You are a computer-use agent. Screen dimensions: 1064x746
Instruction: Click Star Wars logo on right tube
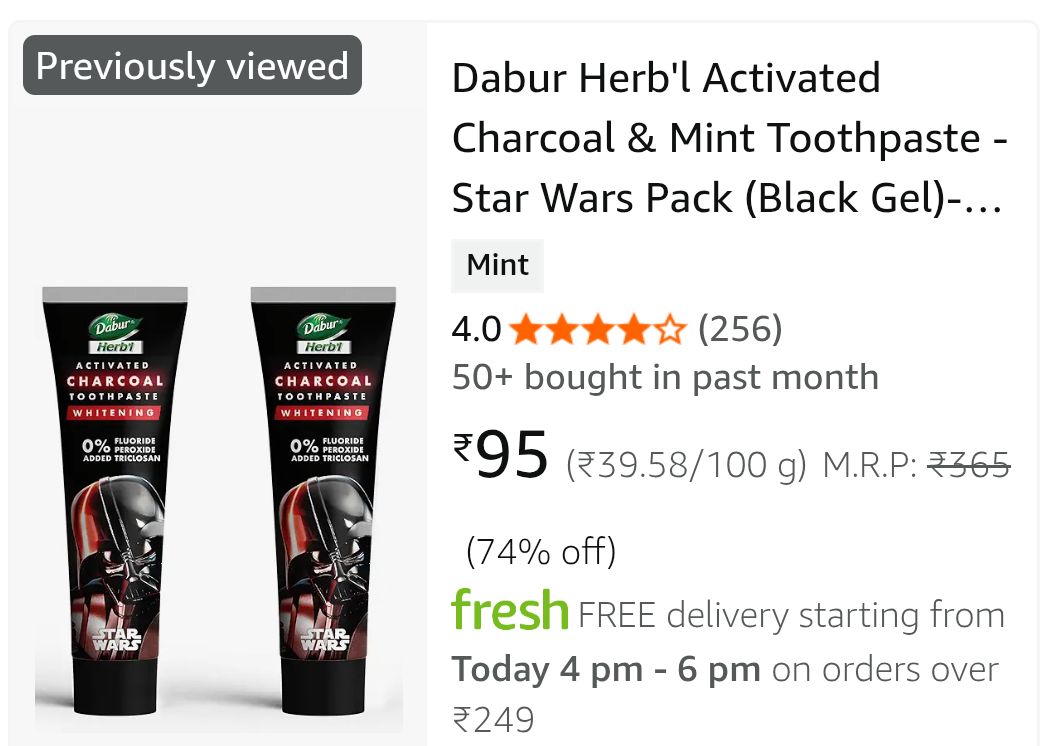[325, 639]
